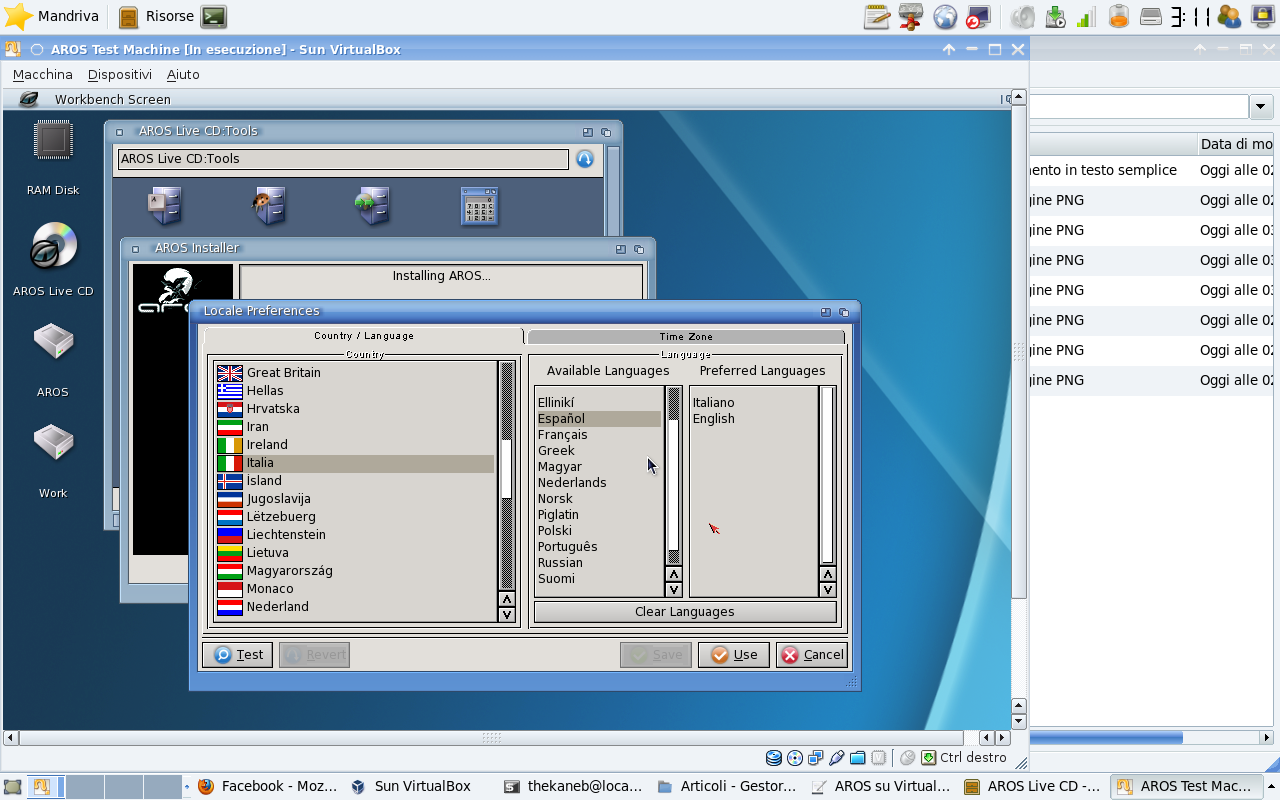Open the Aiuto menu
The image size is (1280, 800).
(x=183, y=74)
